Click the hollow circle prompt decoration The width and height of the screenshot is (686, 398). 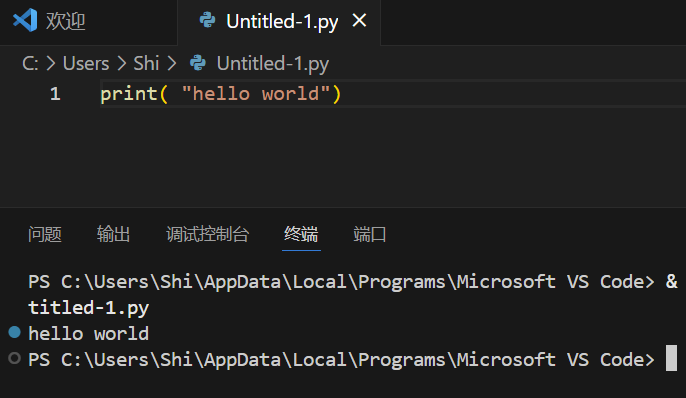click(x=14, y=359)
